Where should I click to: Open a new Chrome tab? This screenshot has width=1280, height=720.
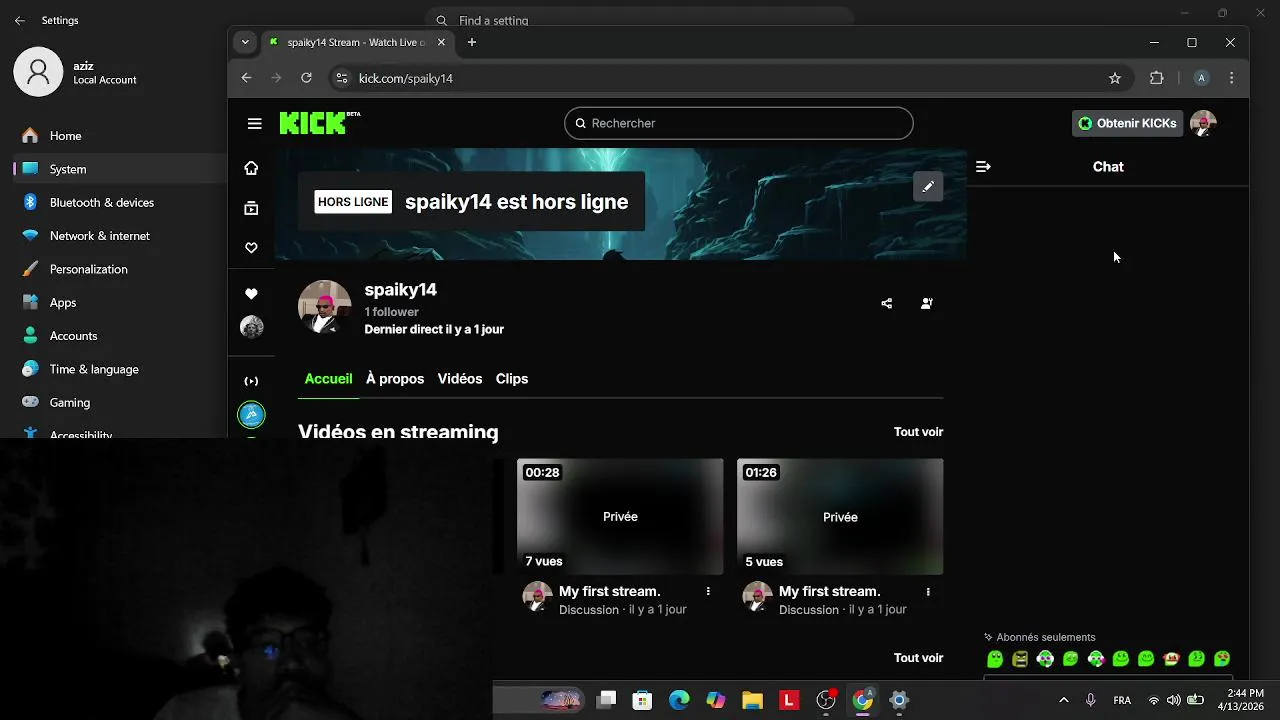coord(472,42)
